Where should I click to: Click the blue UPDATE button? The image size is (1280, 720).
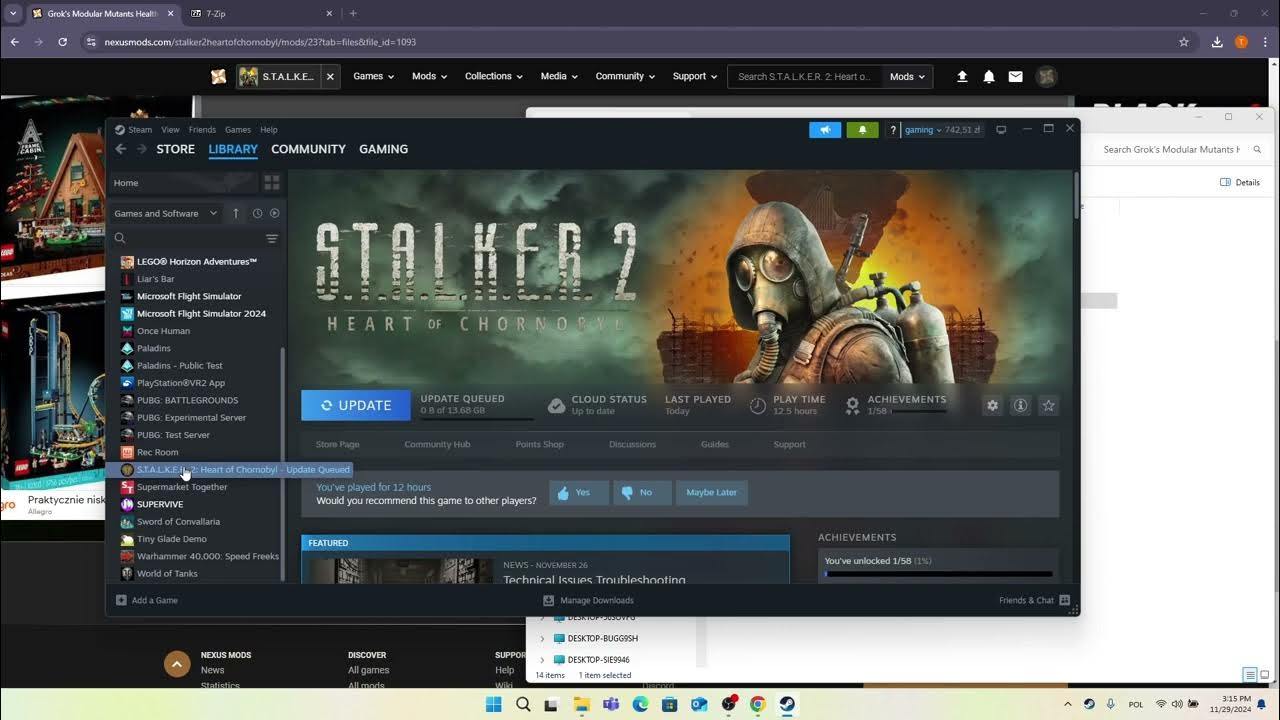click(356, 405)
